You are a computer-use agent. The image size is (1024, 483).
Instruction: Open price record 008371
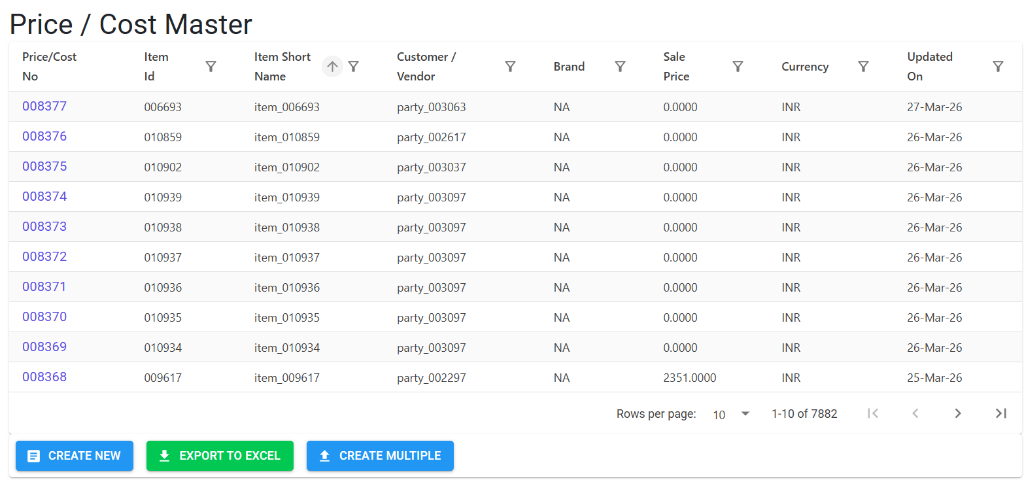[x=44, y=287]
